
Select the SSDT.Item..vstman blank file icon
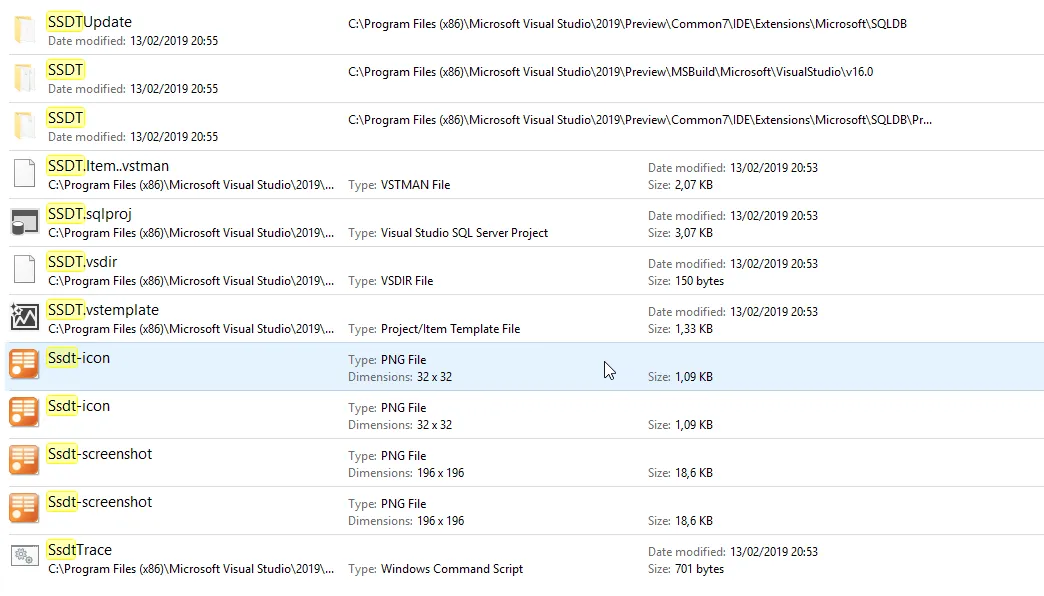(x=25, y=174)
